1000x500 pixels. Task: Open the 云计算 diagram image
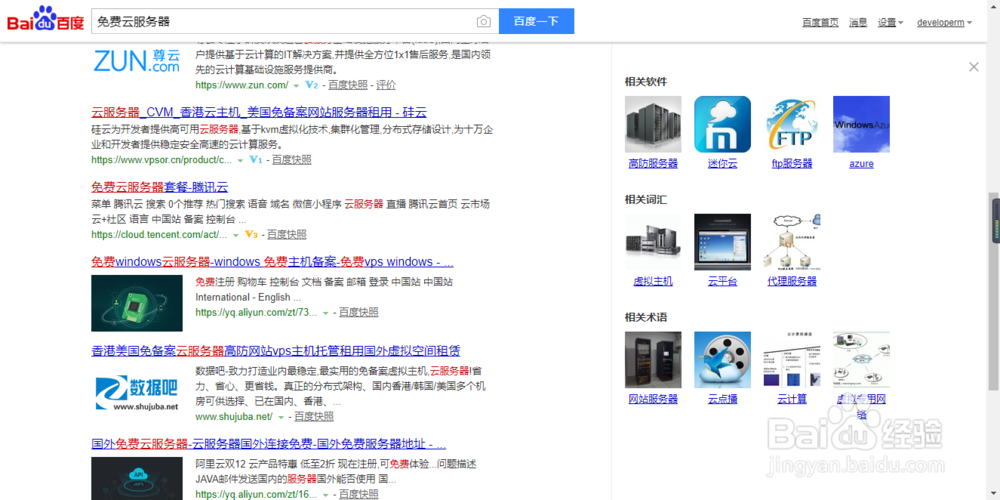pos(791,360)
